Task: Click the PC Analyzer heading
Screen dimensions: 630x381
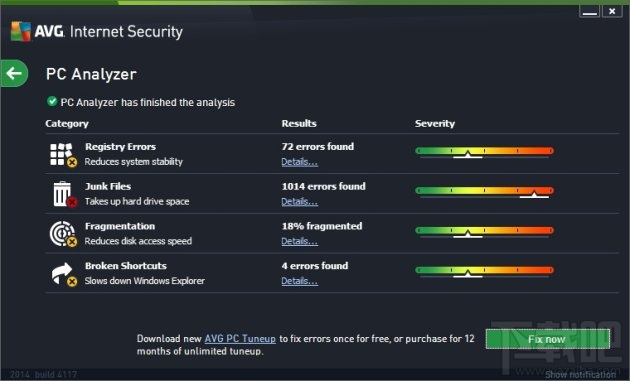Action: [91, 74]
